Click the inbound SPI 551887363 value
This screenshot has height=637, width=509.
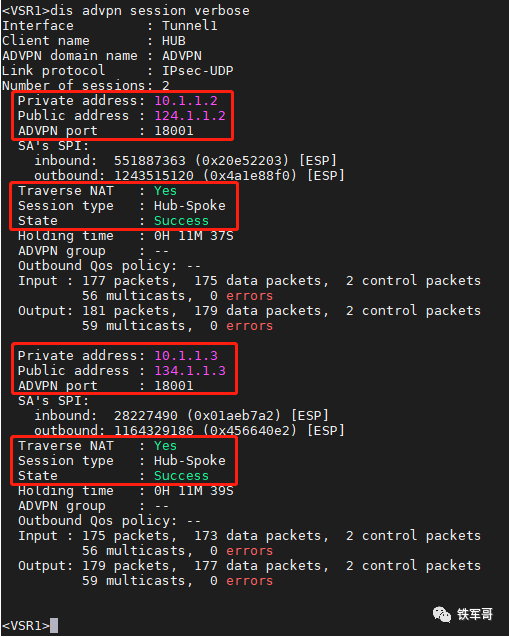pyautogui.click(x=149, y=161)
